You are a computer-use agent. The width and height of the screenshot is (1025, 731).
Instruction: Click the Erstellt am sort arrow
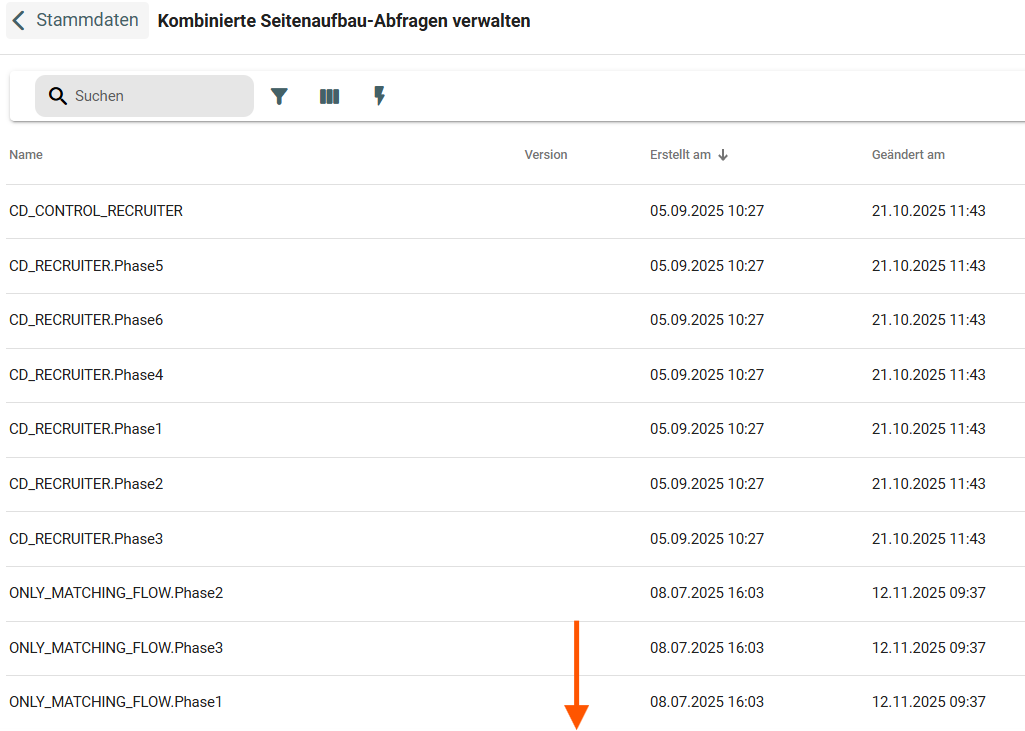(723, 155)
